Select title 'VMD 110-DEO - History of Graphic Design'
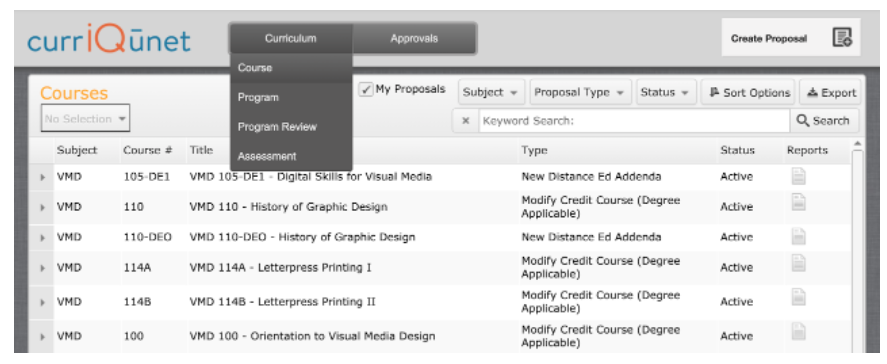 click(x=302, y=237)
